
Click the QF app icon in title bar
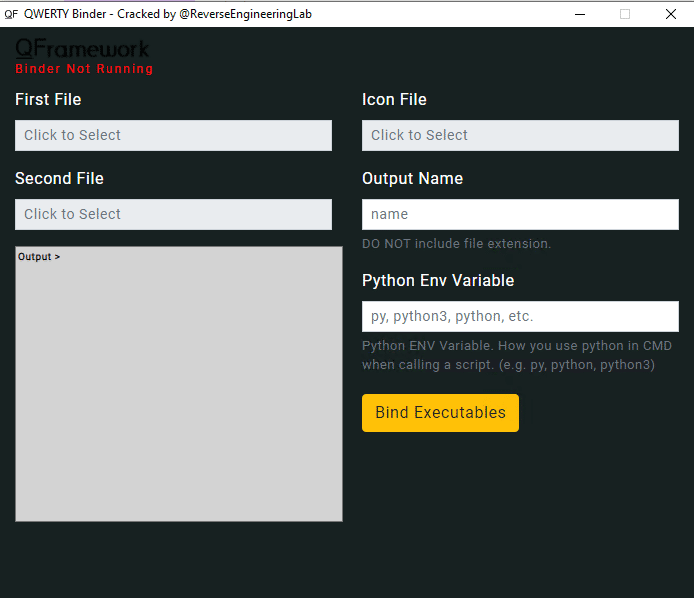[11, 14]
